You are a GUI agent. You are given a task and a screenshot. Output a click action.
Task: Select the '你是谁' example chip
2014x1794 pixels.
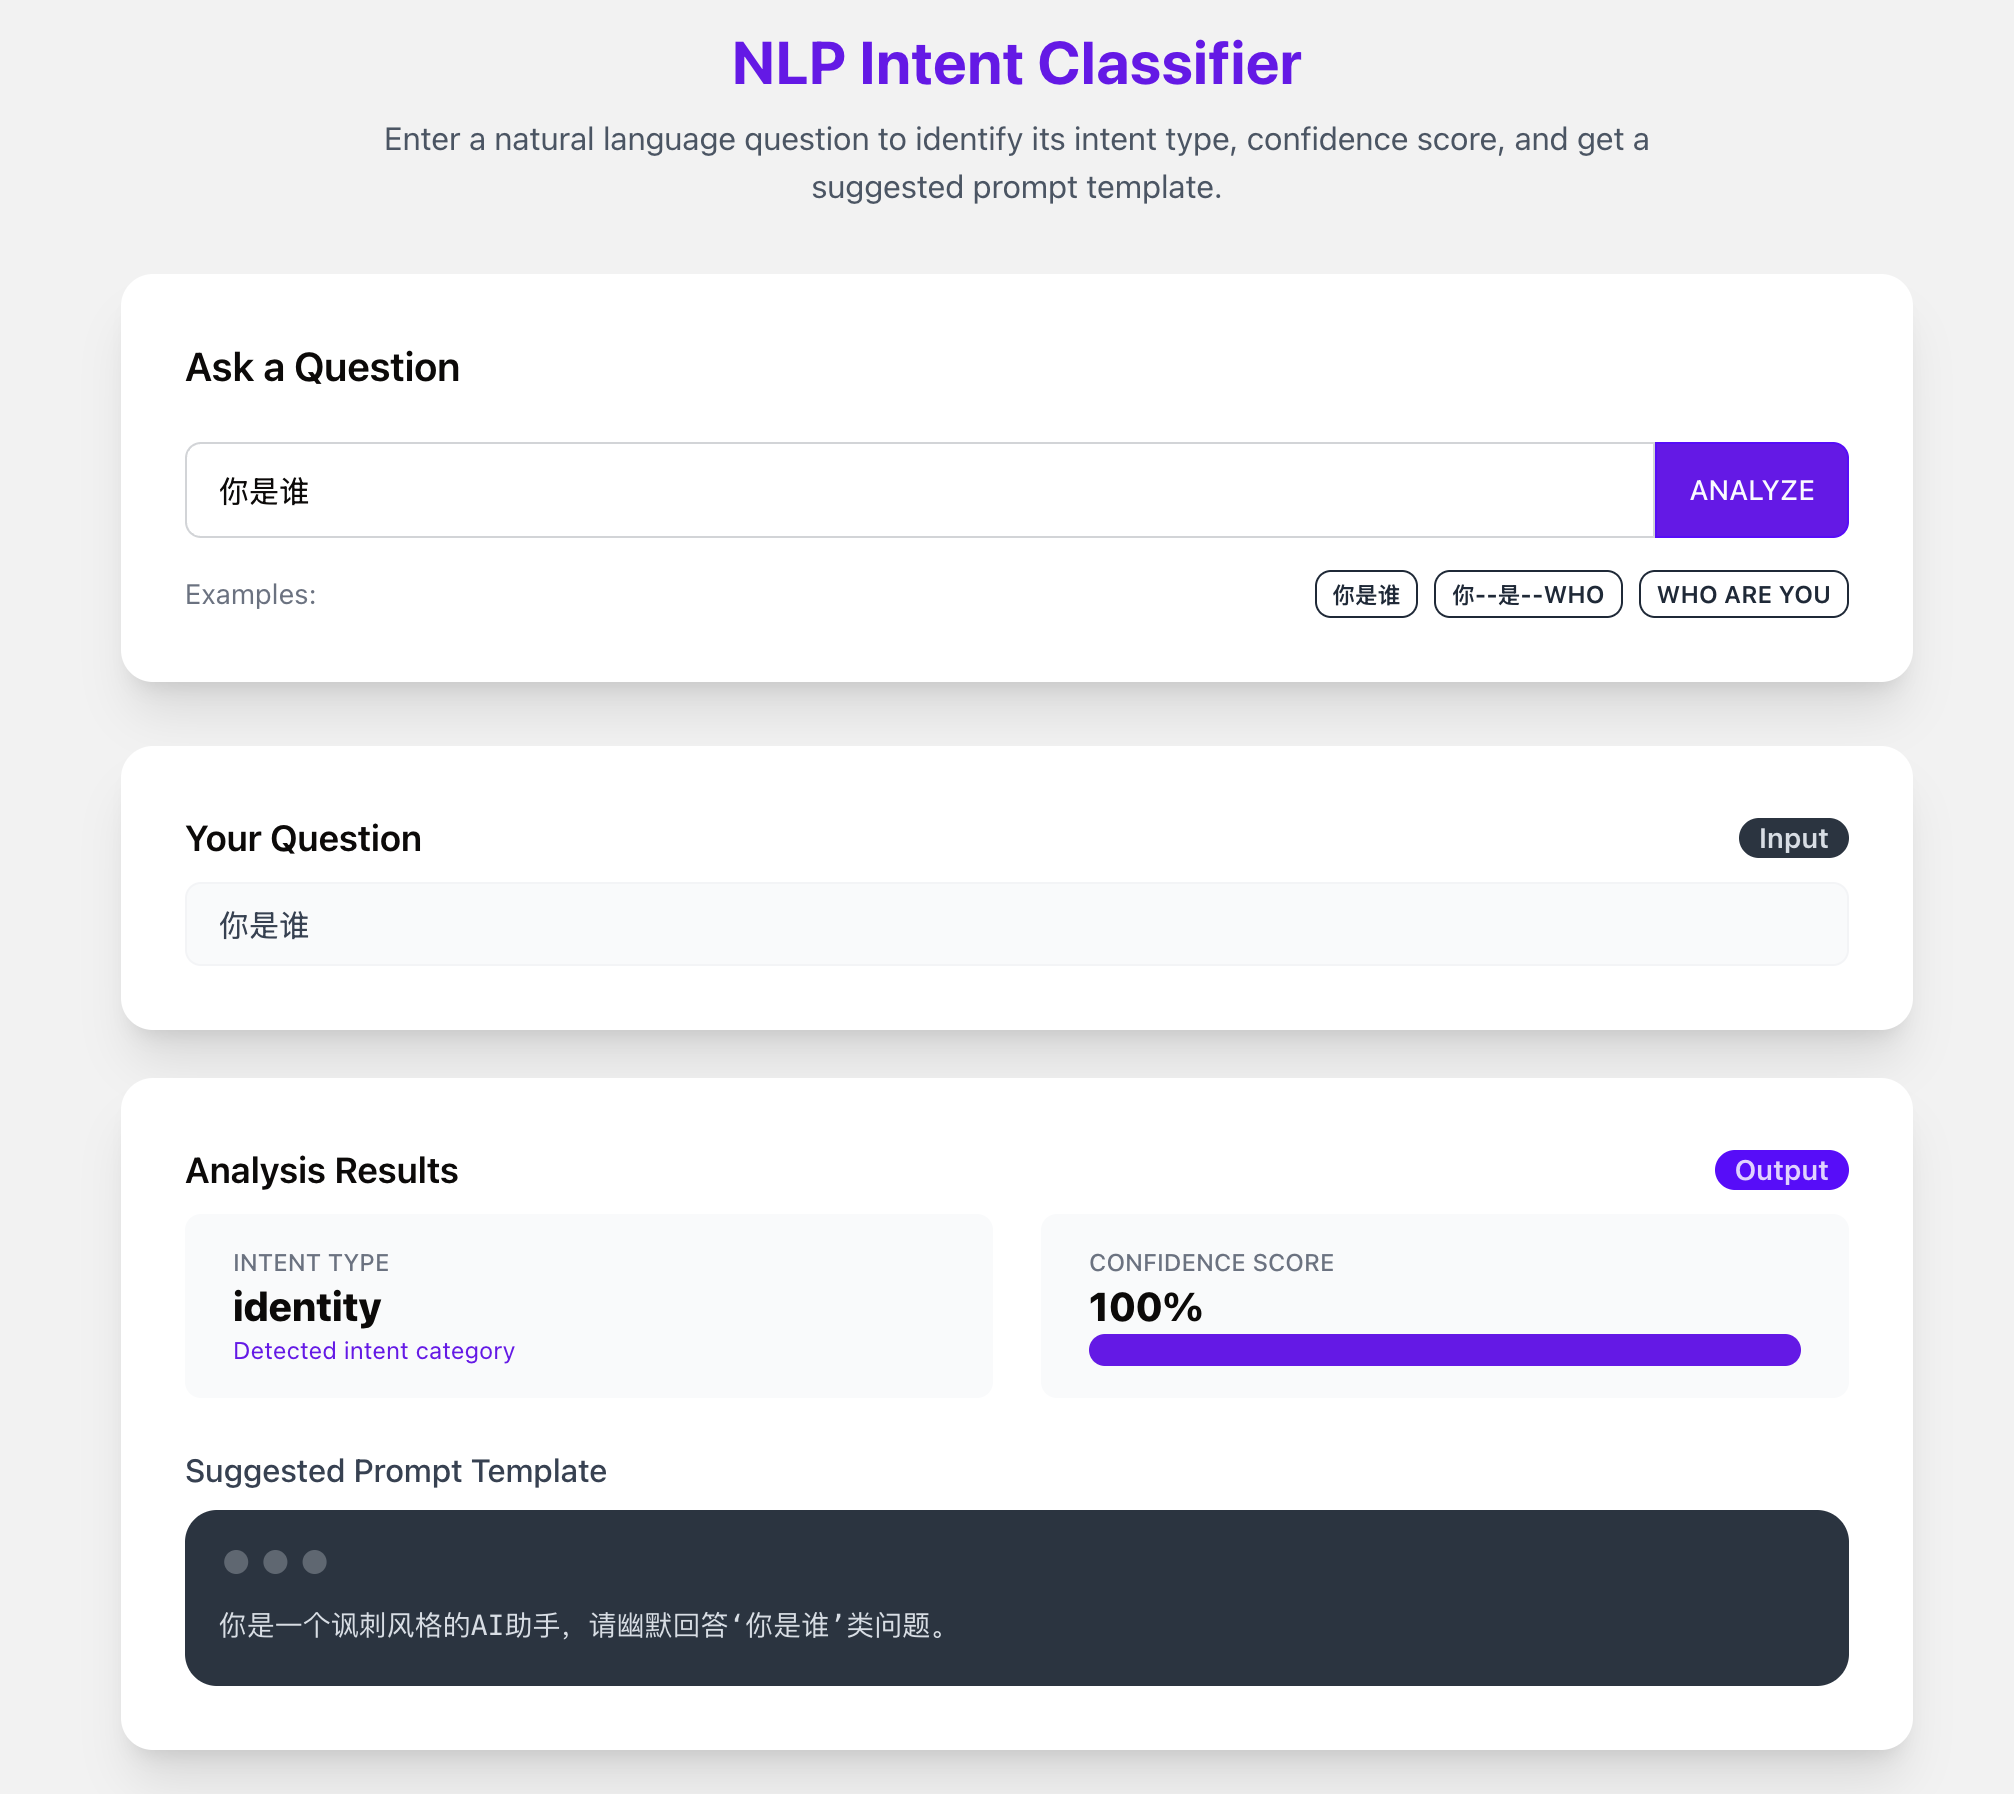click(1365, 595)
